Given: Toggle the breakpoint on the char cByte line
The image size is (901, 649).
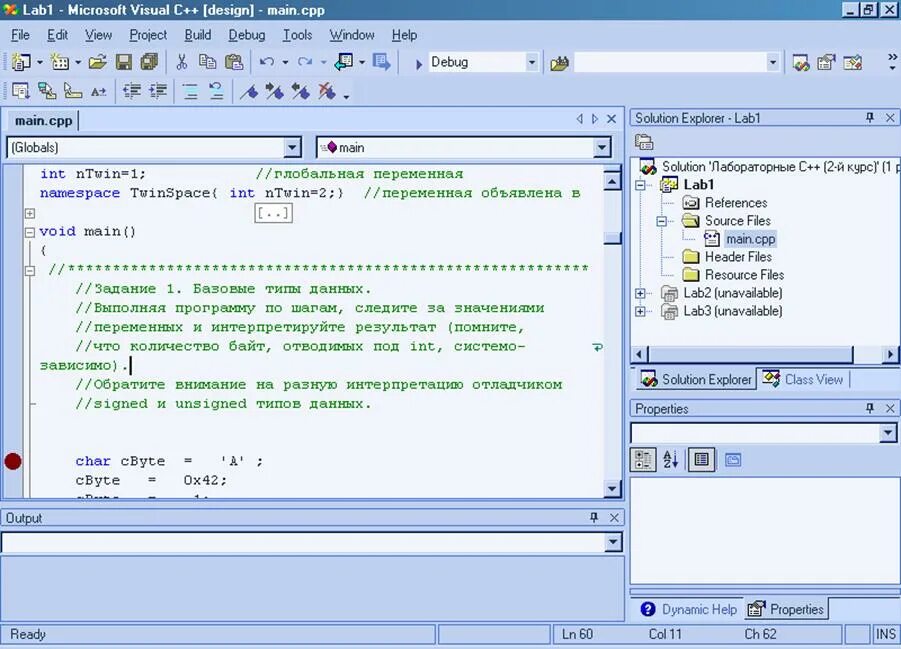Looking at the screenshot, I should pos(13,461).
